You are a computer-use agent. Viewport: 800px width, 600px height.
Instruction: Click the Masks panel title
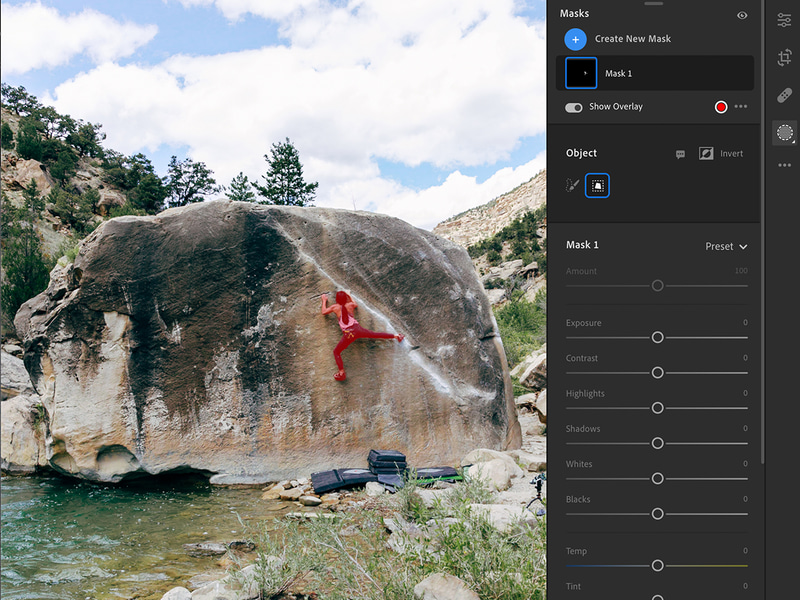click(x=574, y=14)
